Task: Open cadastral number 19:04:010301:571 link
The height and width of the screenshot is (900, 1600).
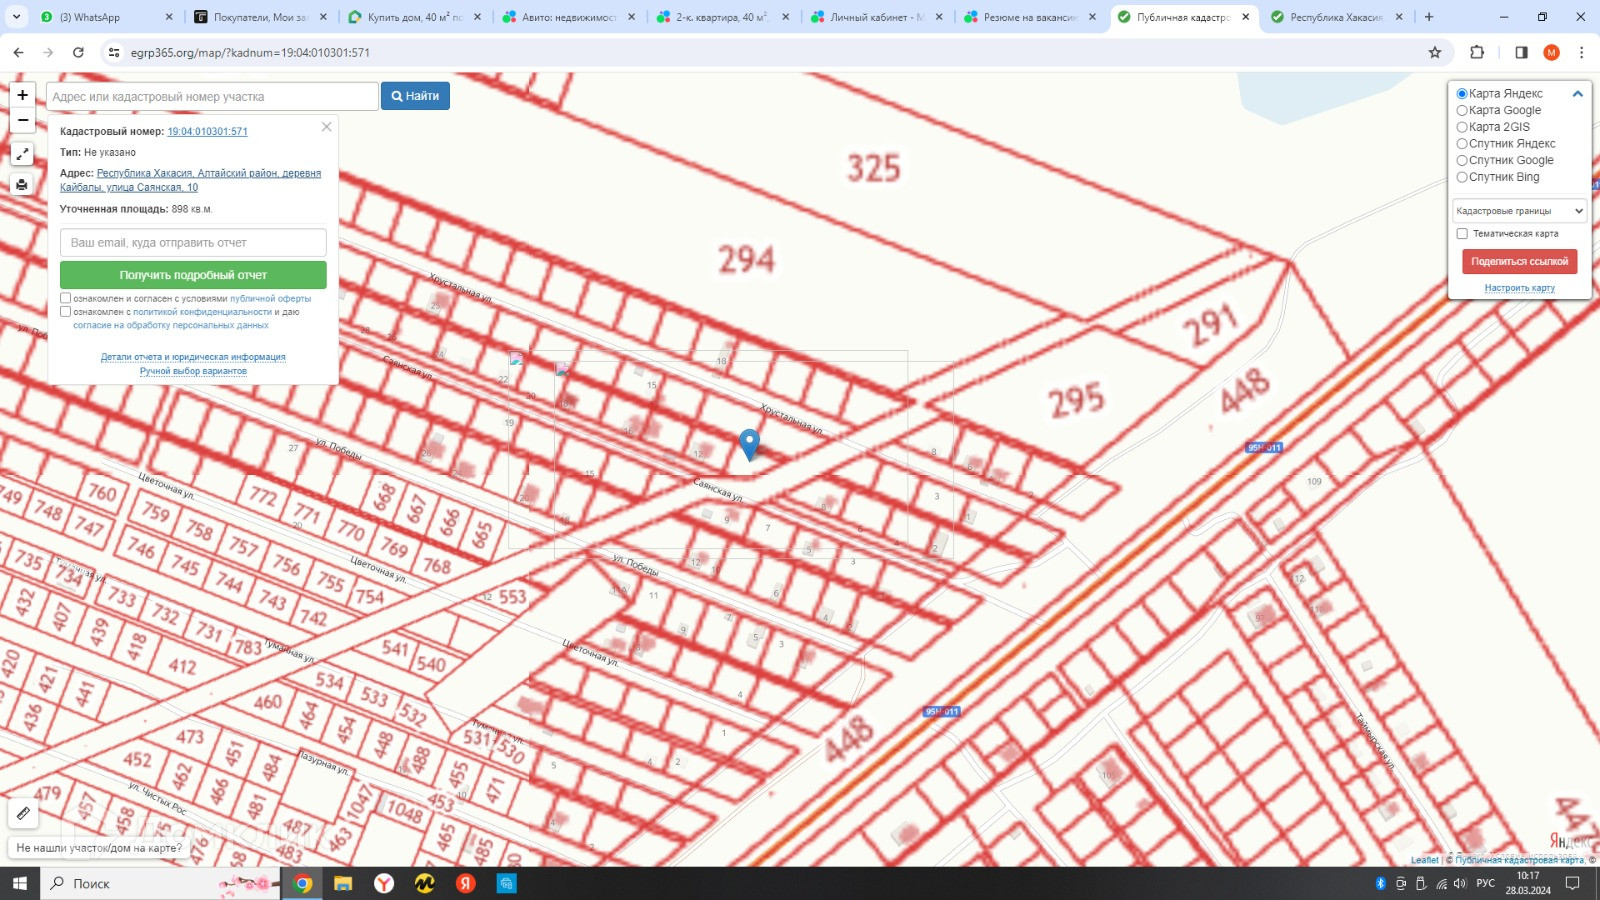Action: 207,132
